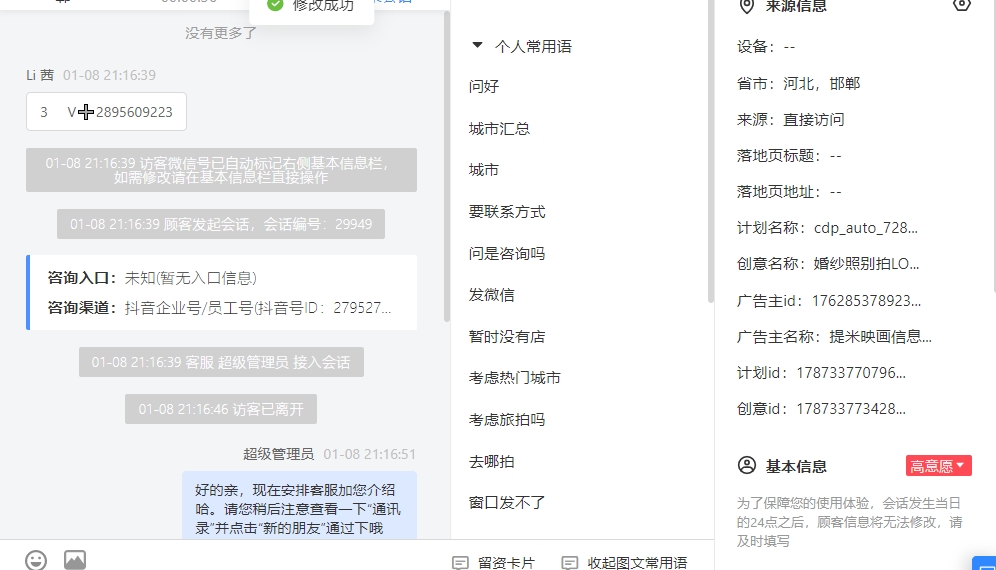The image size is (996, 570).
Task: Click the 基本信息 person icon
Action: click(x=747, y=465)
